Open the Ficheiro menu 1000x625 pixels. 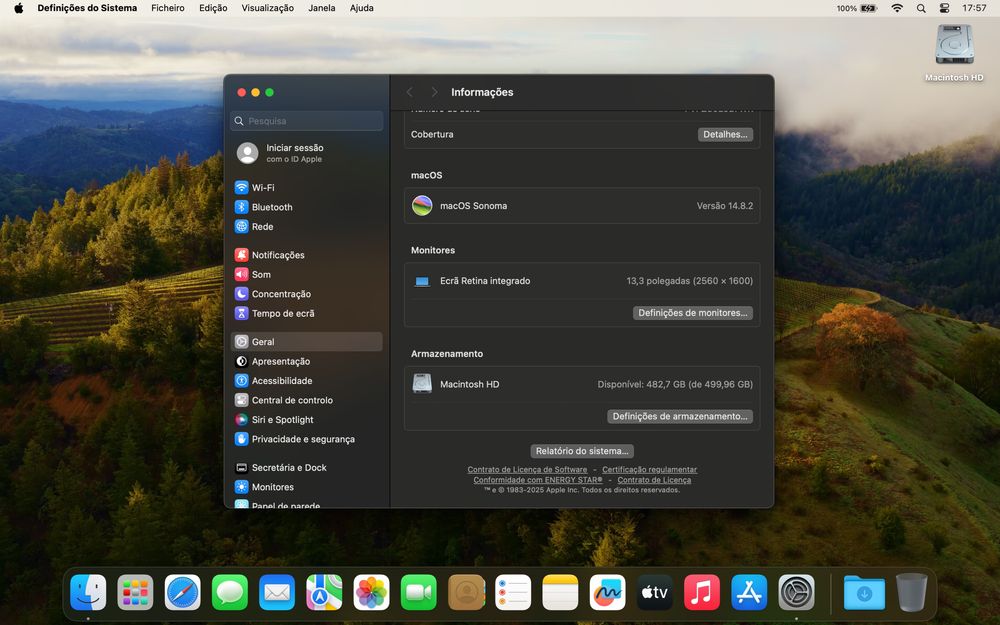[168, 8]
